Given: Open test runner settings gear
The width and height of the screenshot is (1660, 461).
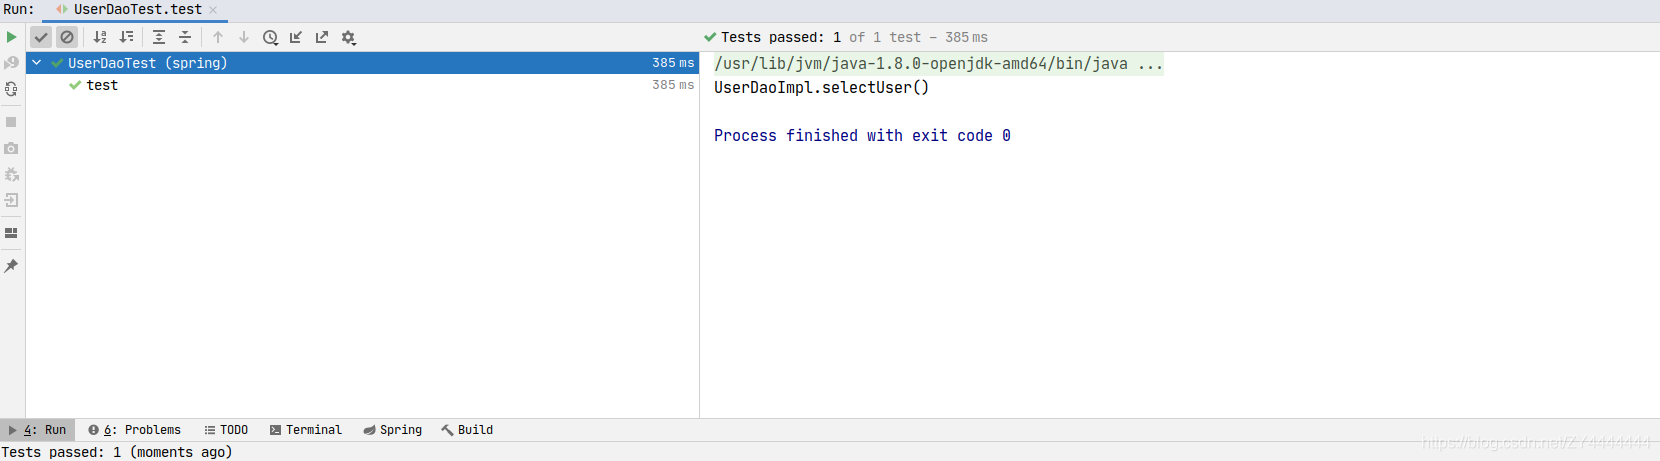Looking at the screenshot, I should (348, 37).
